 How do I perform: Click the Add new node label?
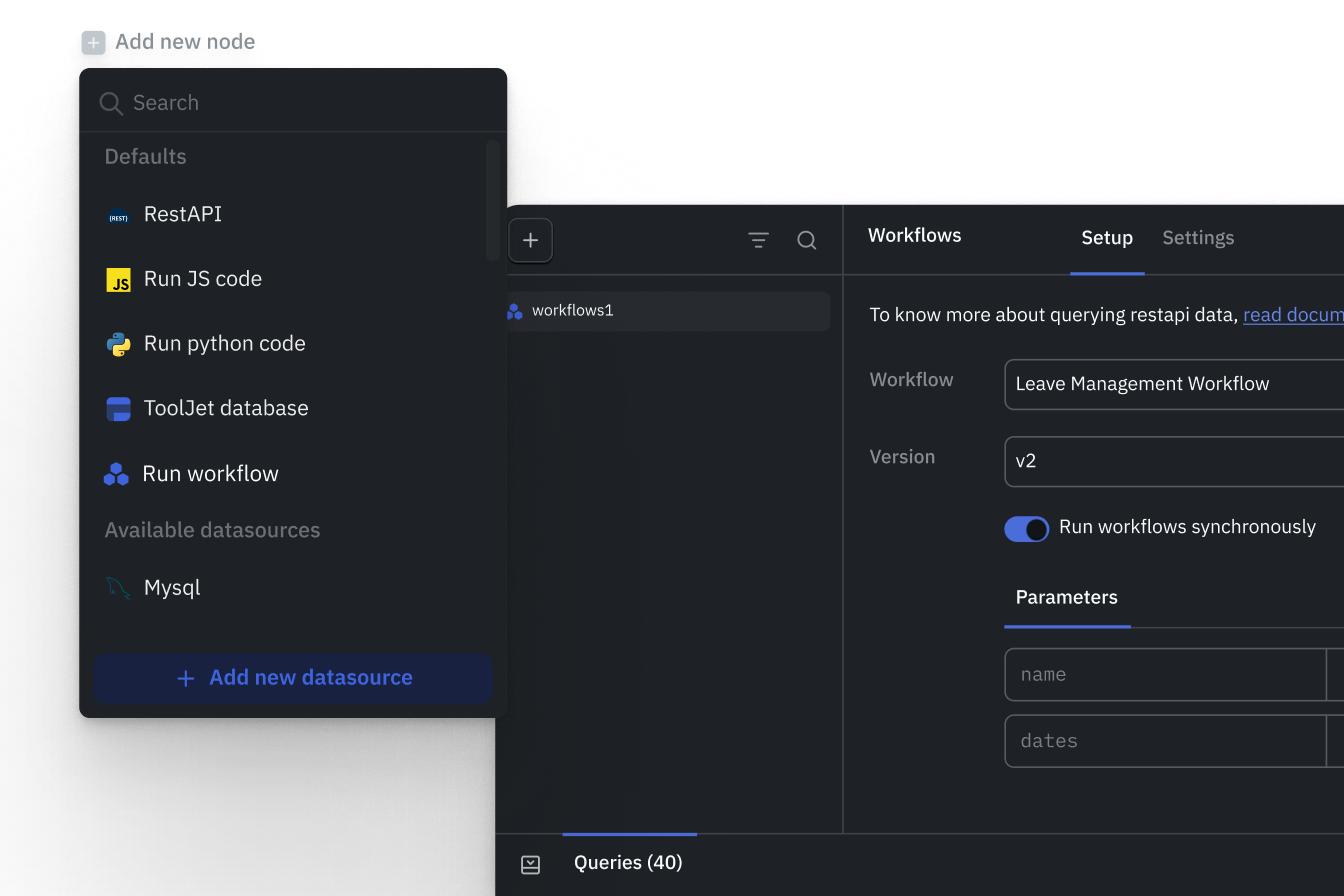pos(185,42)
